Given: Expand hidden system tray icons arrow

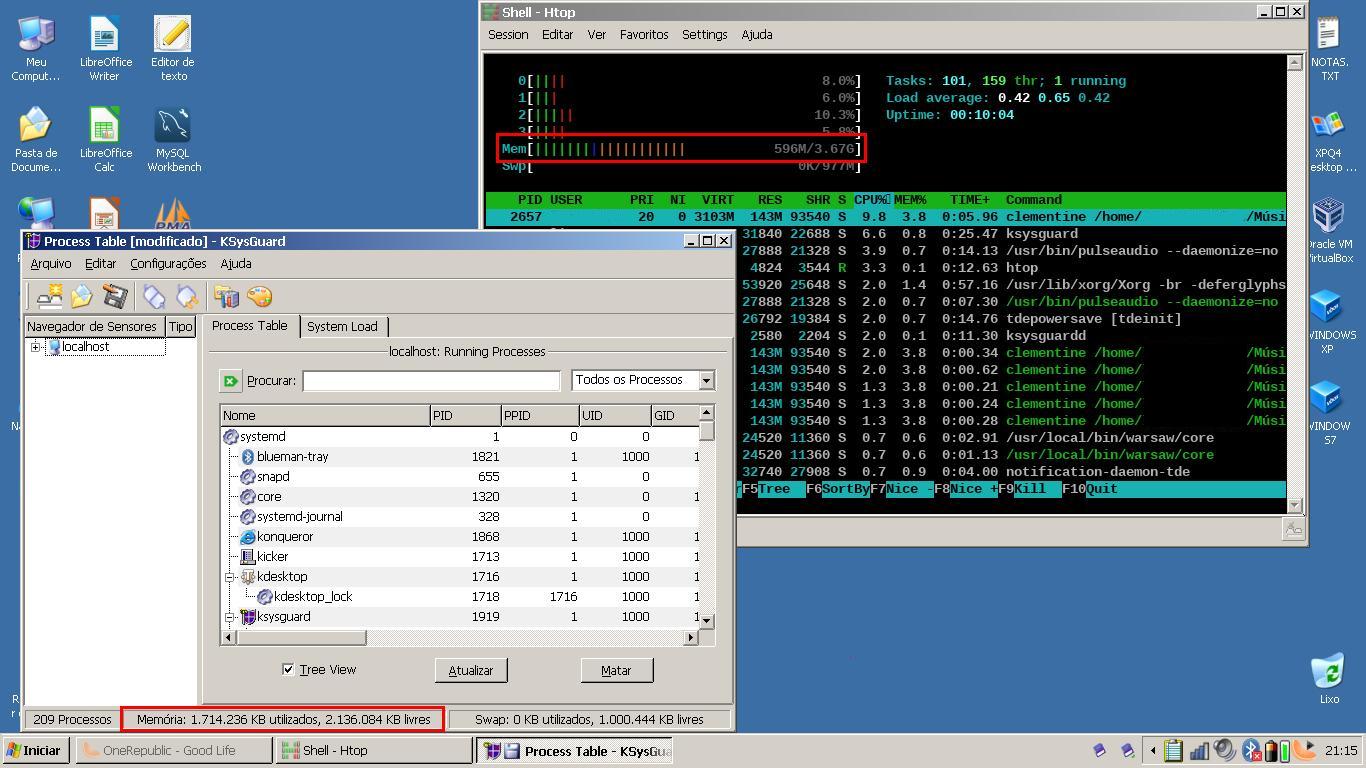Looking at the screenshot, I should 1152,750.
